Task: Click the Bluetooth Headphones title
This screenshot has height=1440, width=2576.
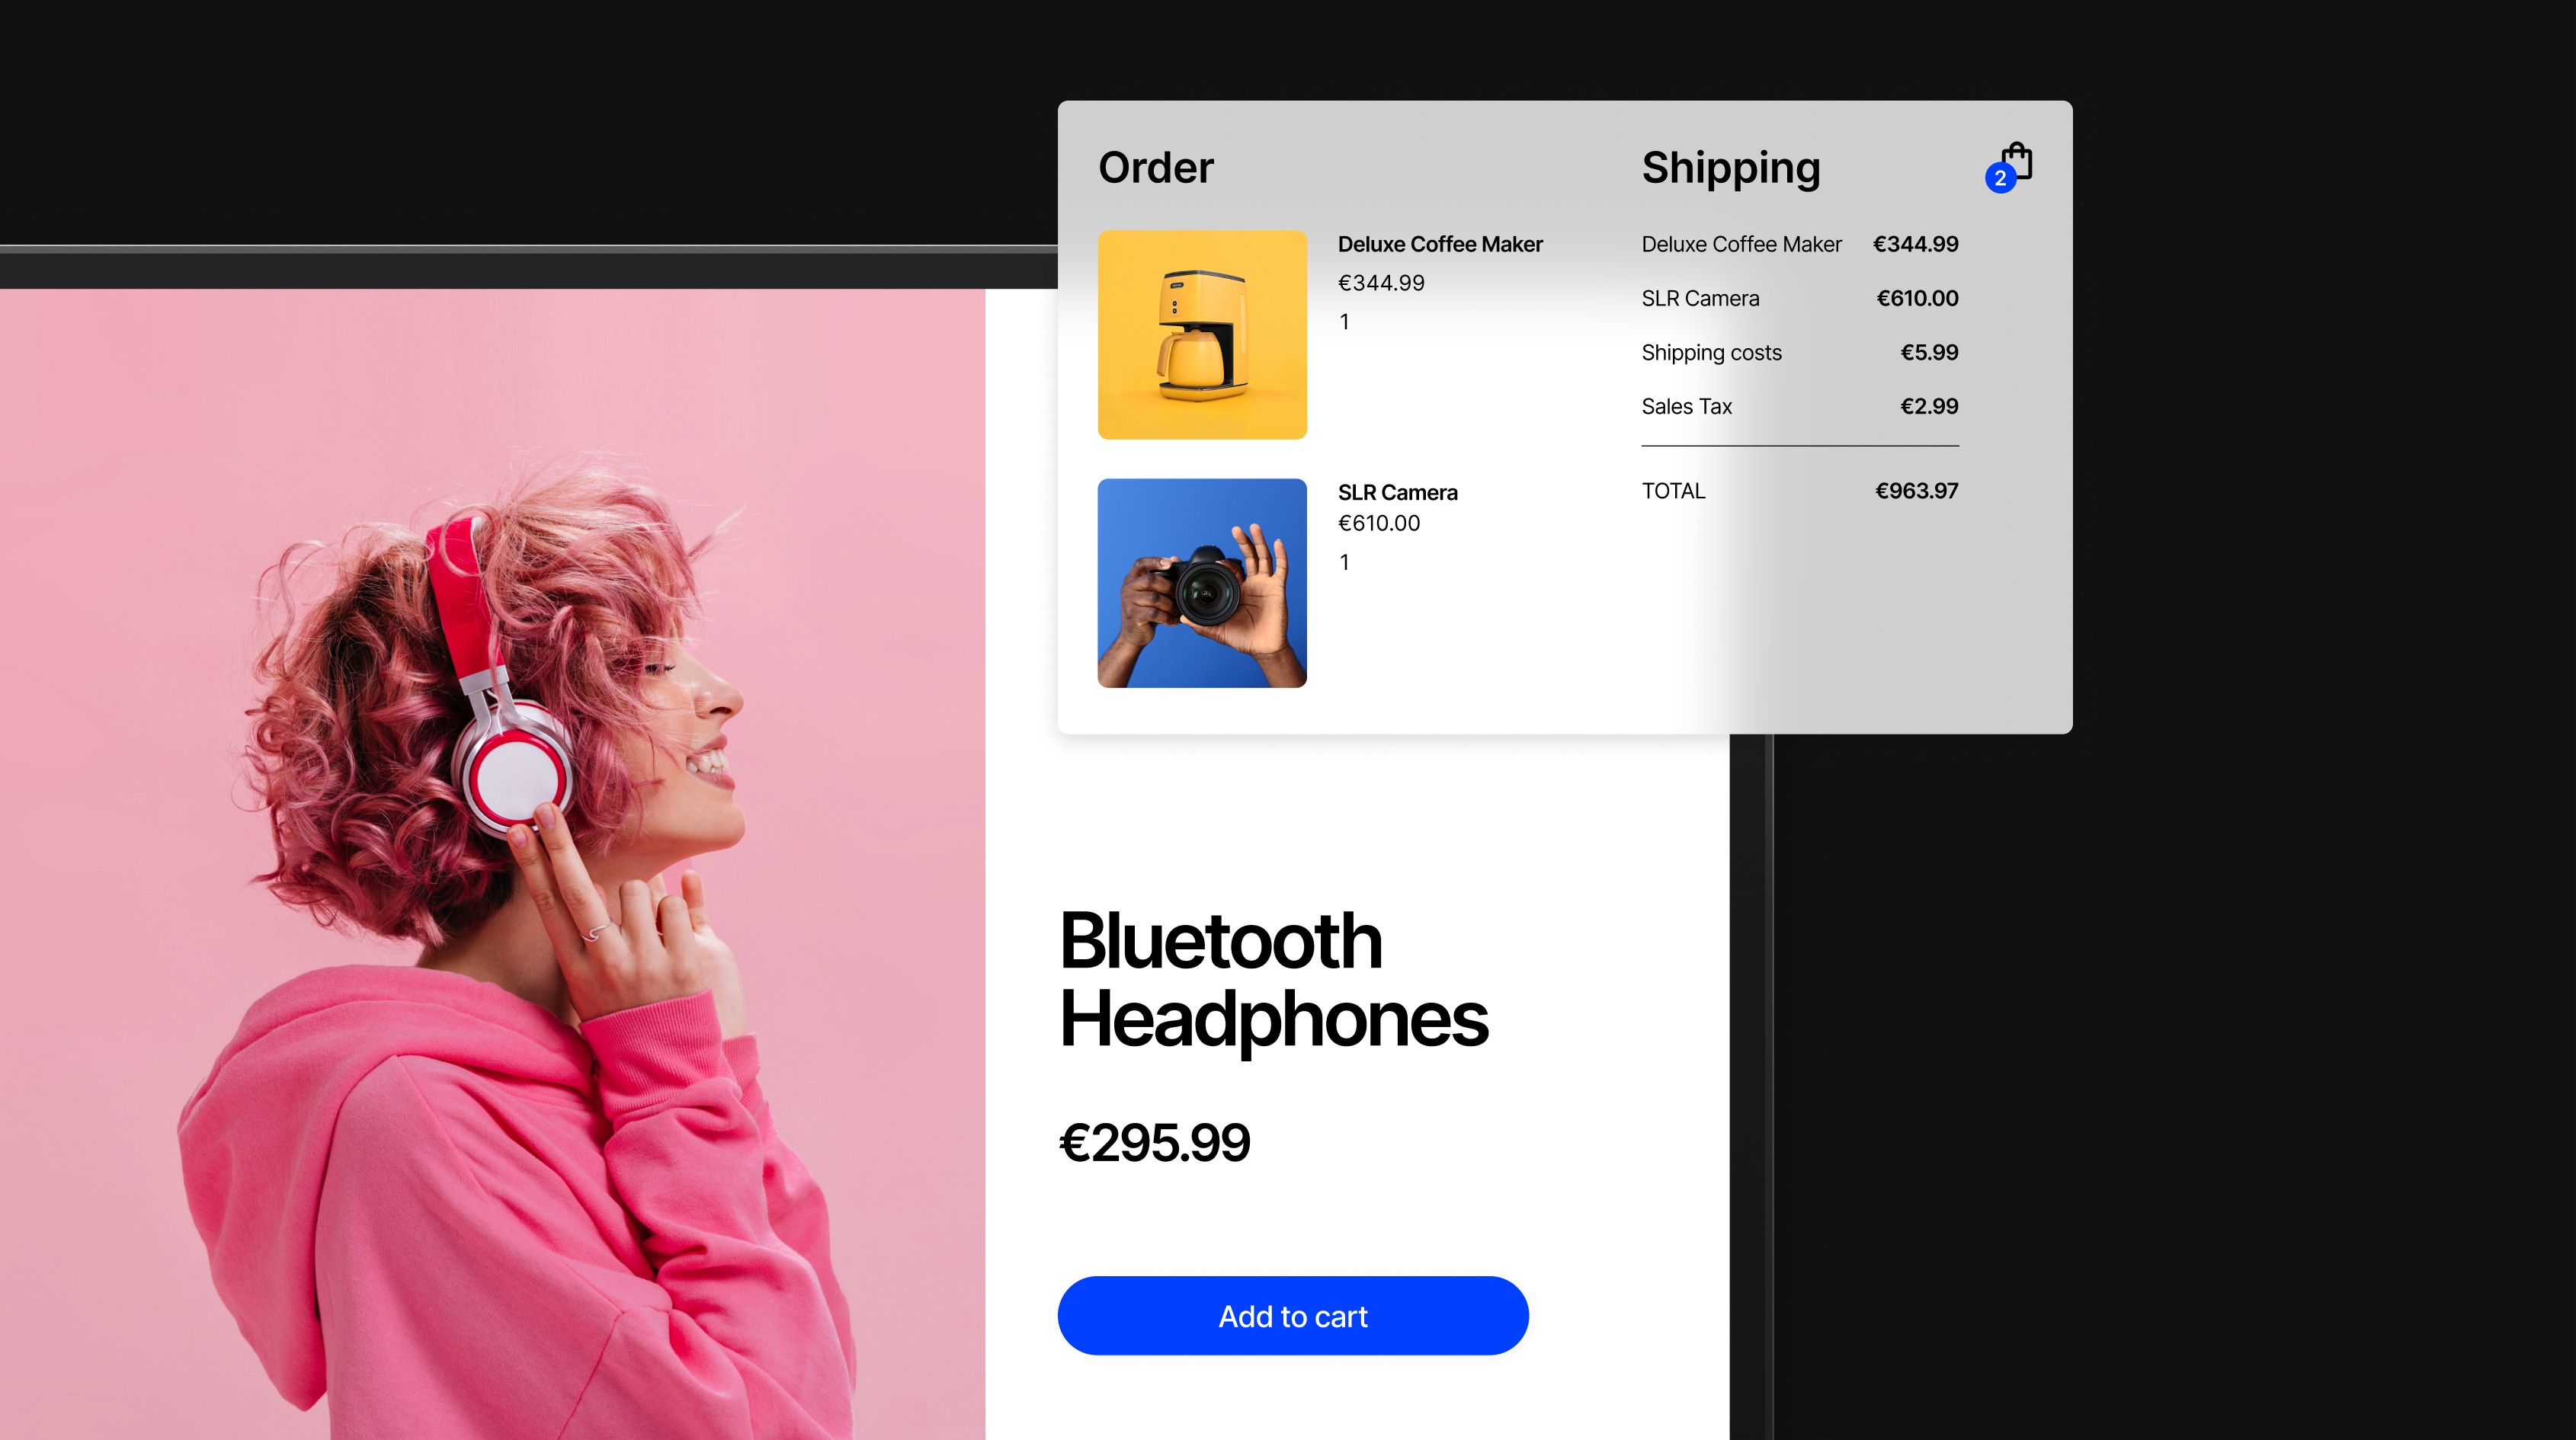Action: click(x=1274, y=979)
